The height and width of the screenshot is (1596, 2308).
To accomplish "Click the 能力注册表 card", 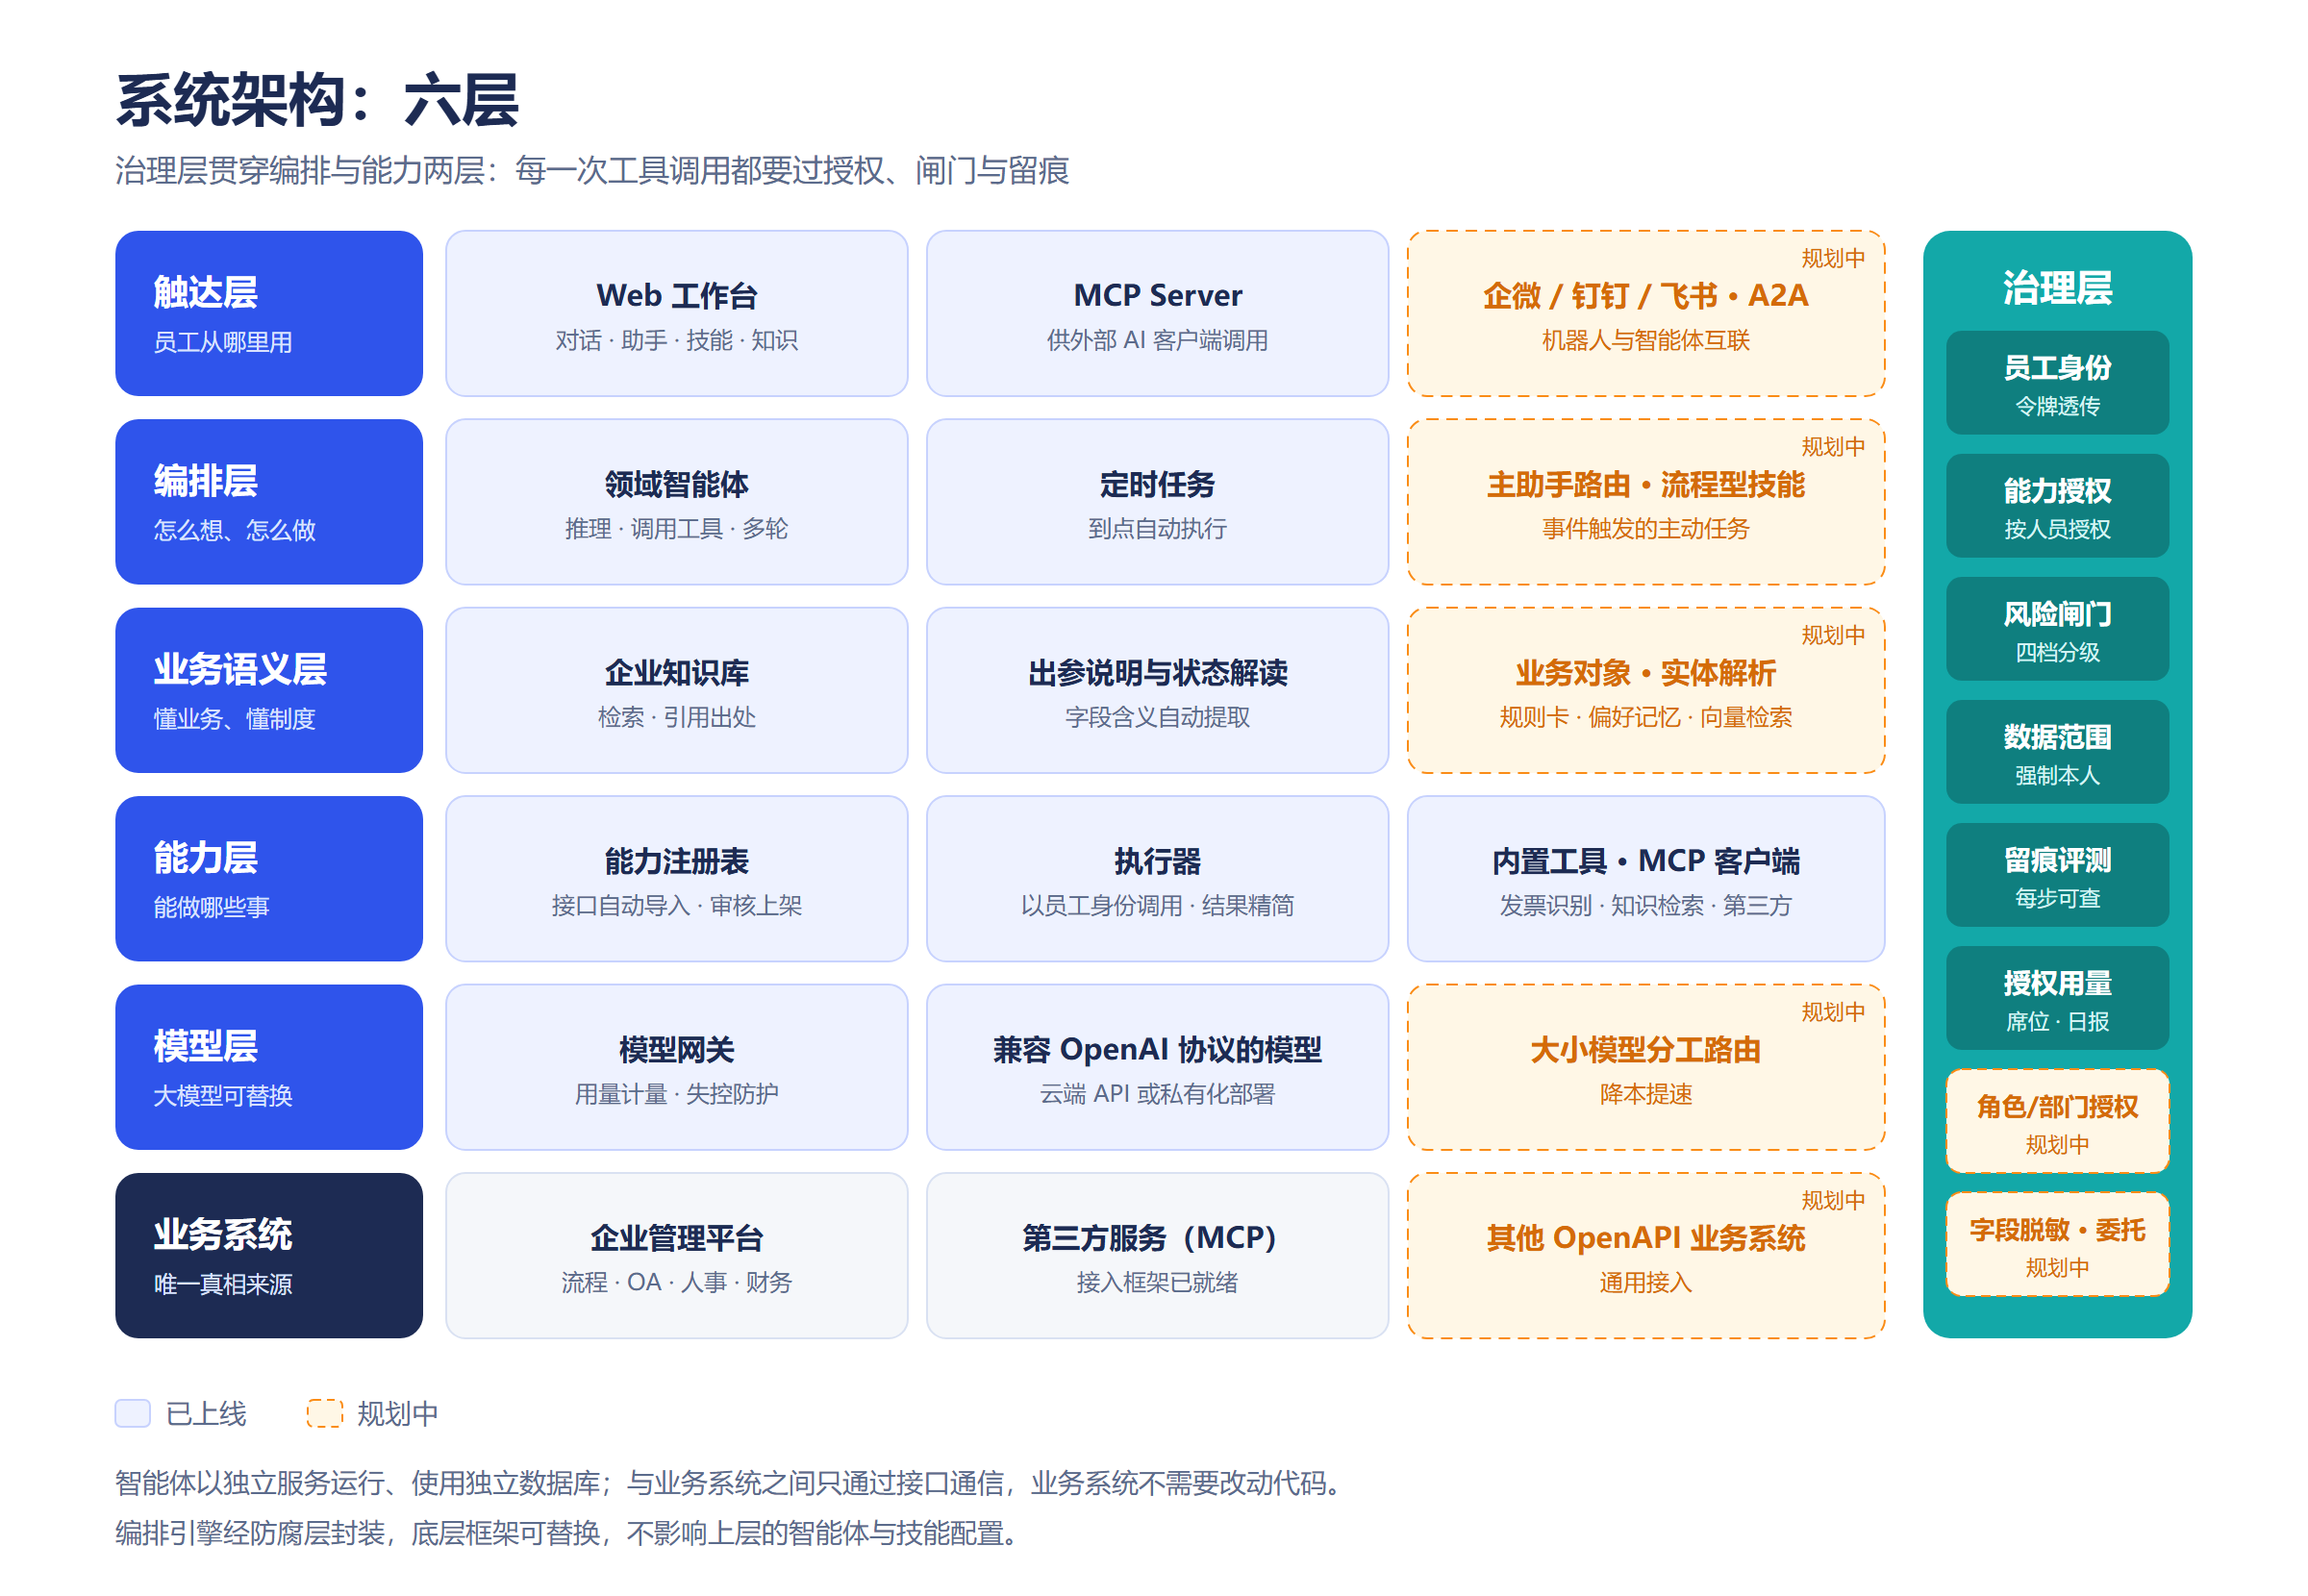I will [676, 878].
